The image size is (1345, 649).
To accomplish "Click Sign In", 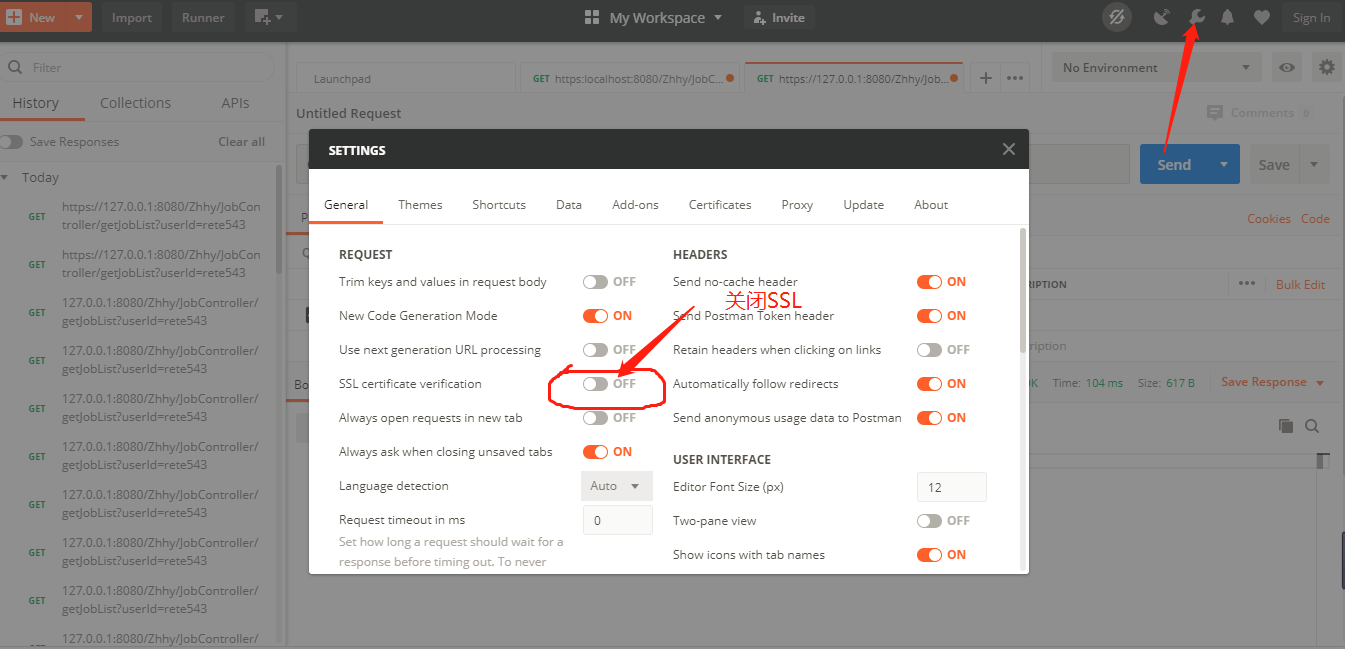I will [x=1311, y=17].
